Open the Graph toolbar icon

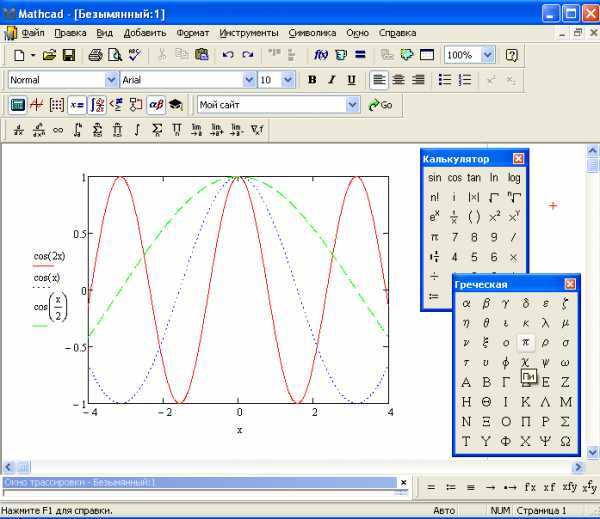click(37, 104)
